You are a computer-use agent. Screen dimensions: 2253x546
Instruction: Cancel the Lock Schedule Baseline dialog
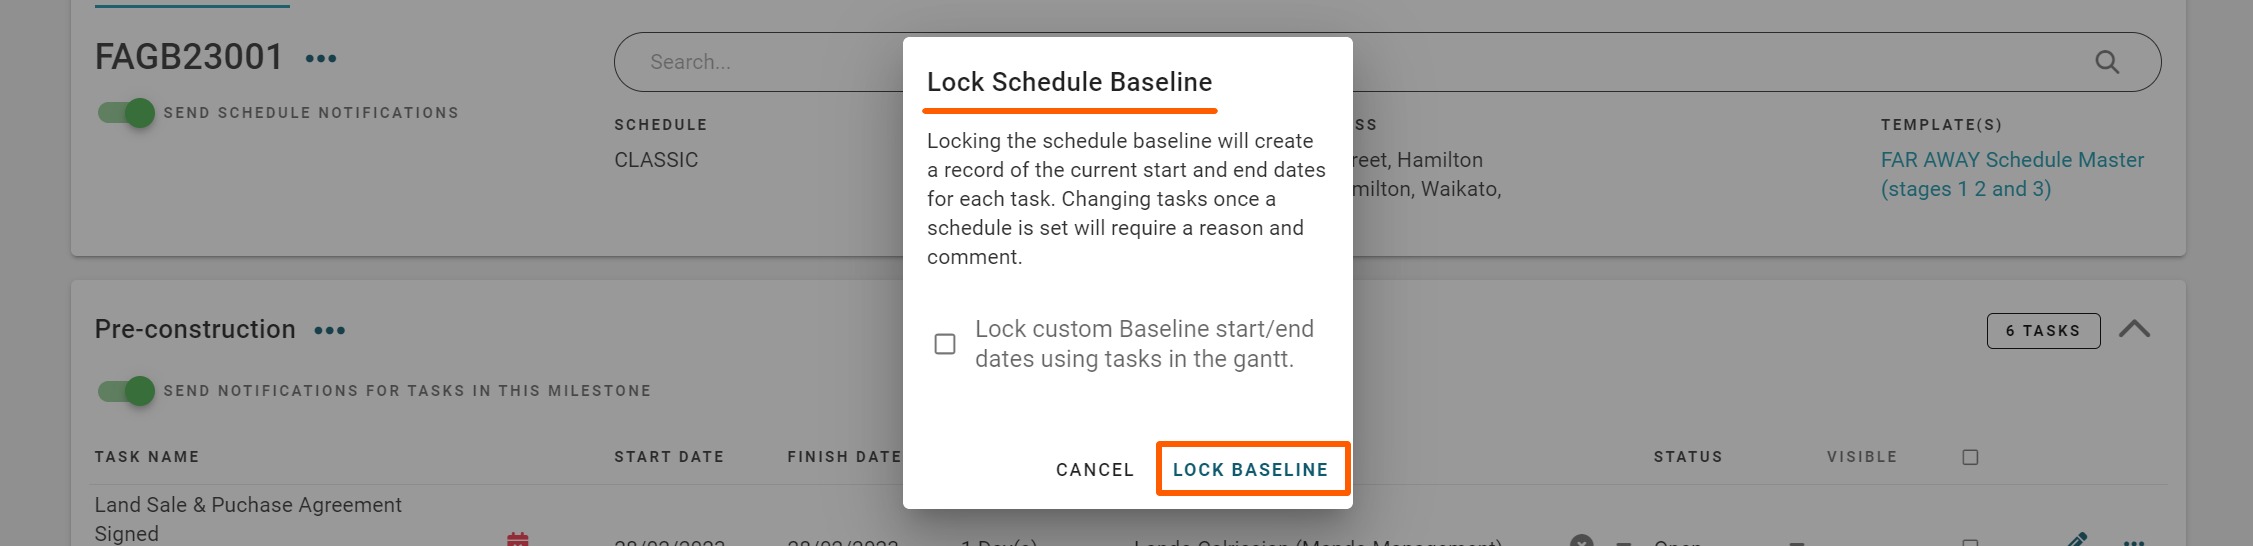[x=1095, y=469]
